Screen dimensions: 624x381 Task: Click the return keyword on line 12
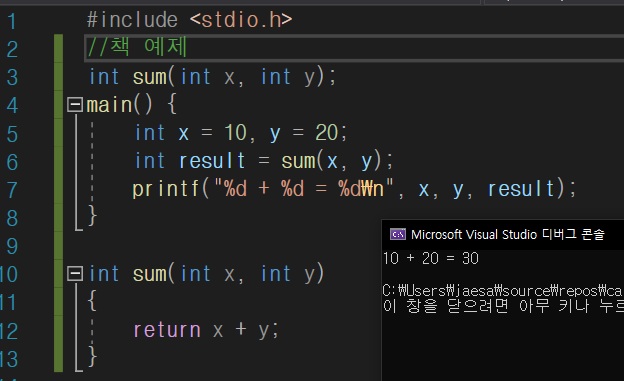(167, 330)
